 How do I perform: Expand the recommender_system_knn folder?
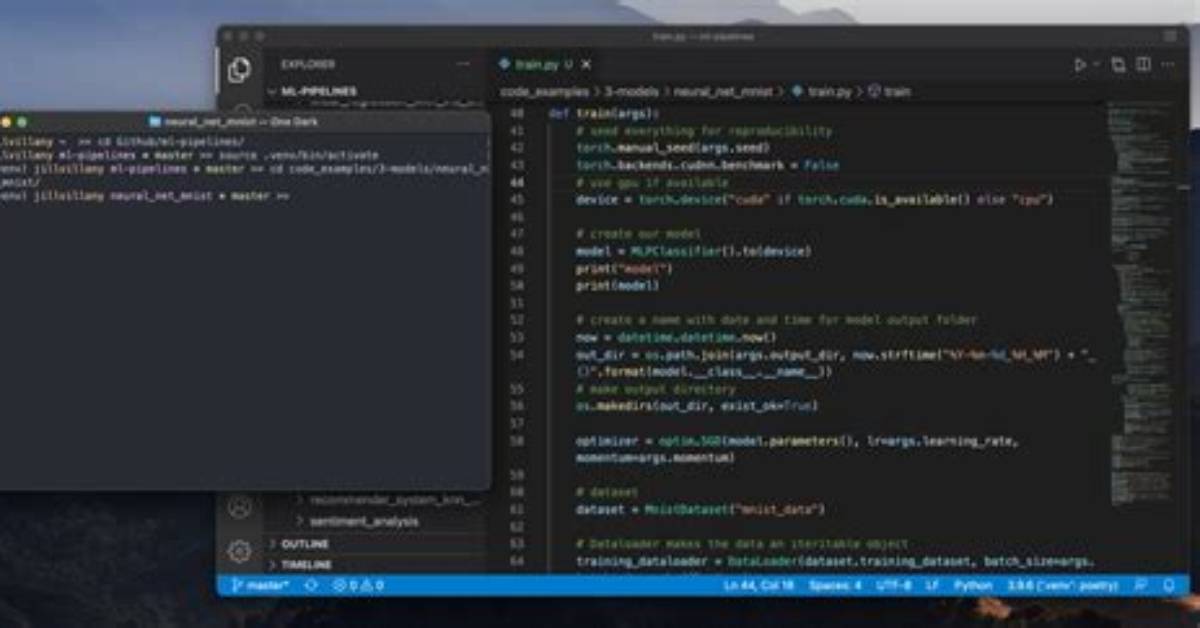click(387, 499)
